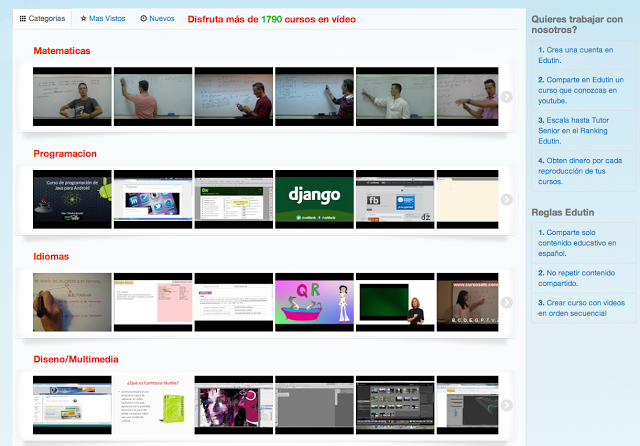Open math video with man in pink shirt writing
This screenshot has height=446, width=640.
tap(153, 97)
